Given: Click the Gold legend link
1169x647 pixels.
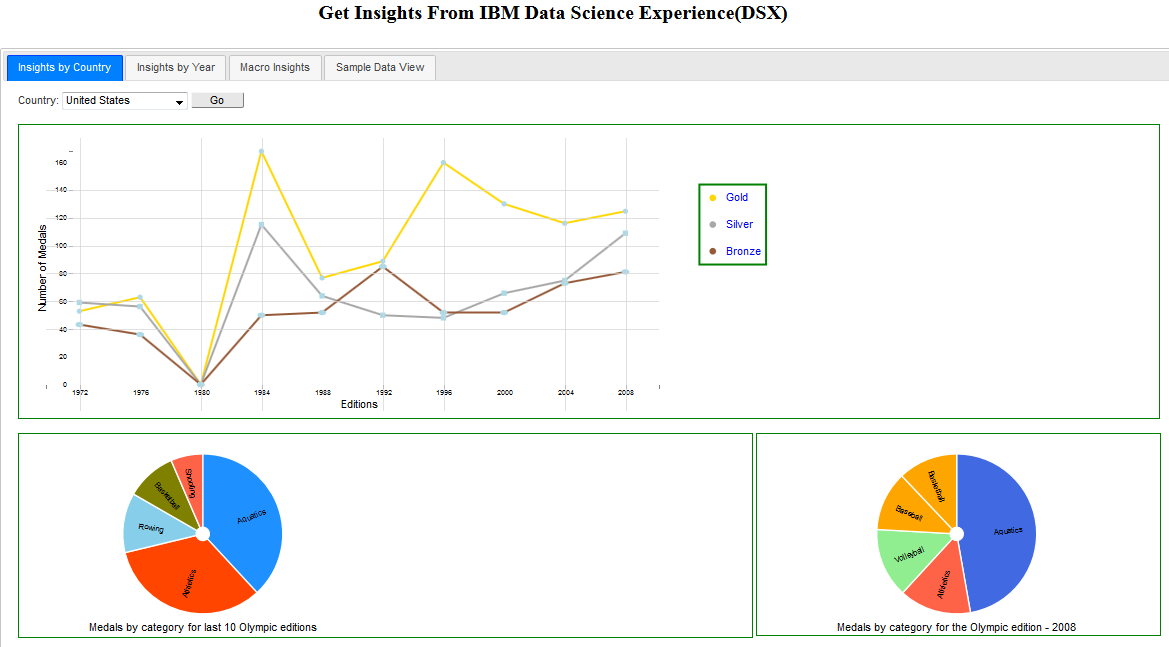Looking at the screenshot, I should pyautogui.click(x=737, y=198).
